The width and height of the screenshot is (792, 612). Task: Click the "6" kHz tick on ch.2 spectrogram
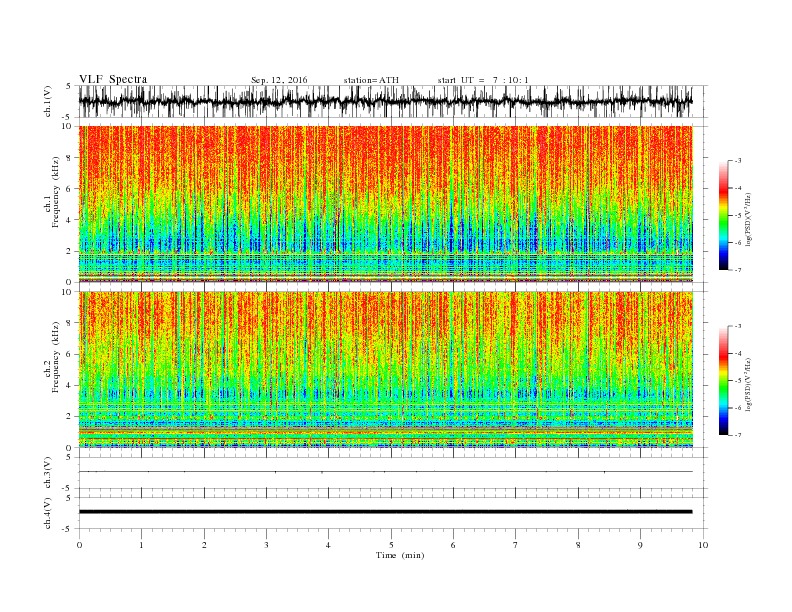[70, 354]
